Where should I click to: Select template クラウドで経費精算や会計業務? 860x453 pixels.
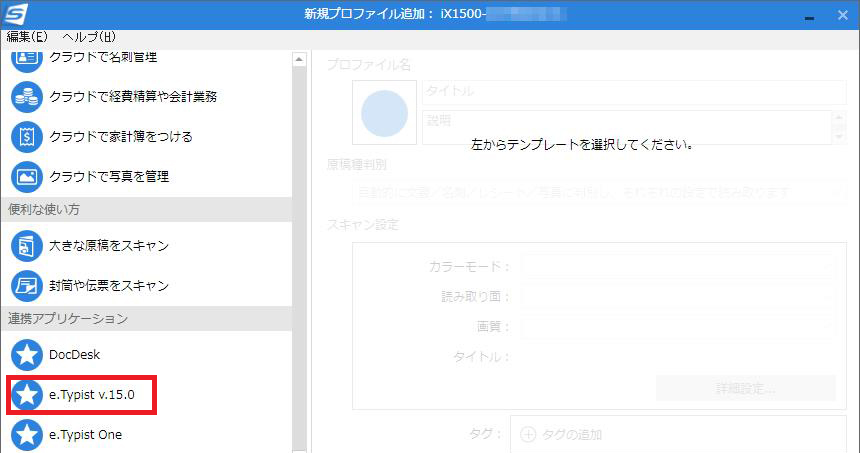pyautogui.click(x=133, y=97)
